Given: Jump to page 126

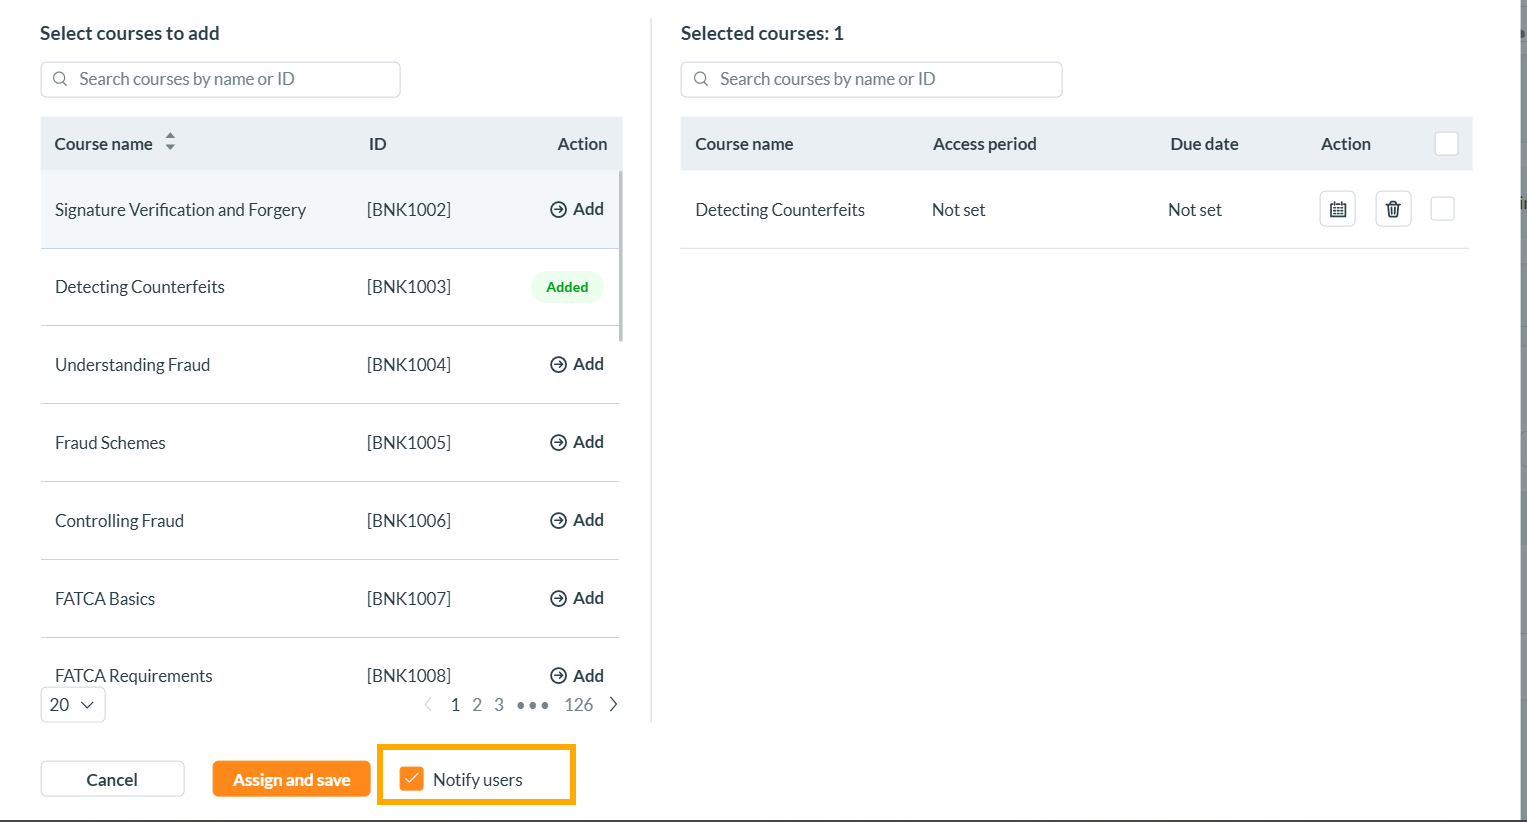Looking at the screenshot, I should (578, 705).
